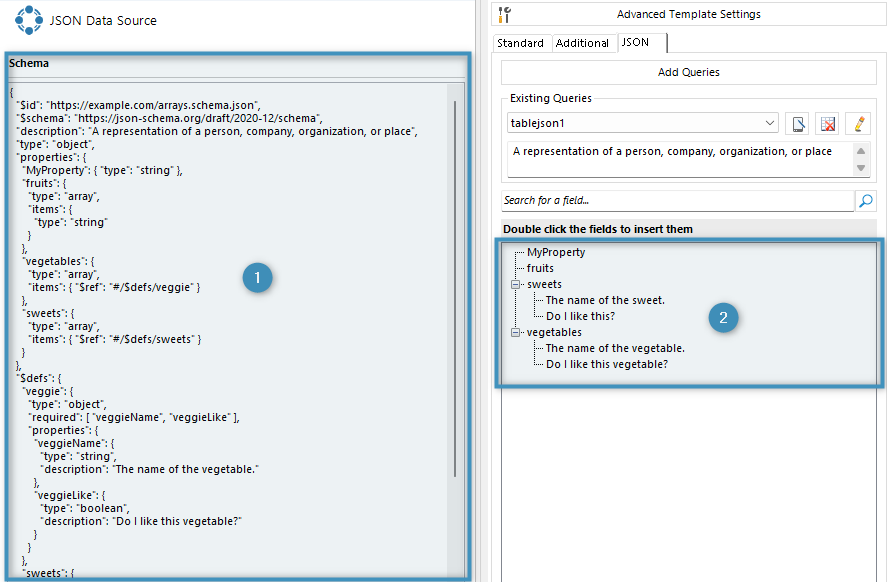887x582 pixels.
Task: Switch to the Standard tab
Action: point(520,43)
